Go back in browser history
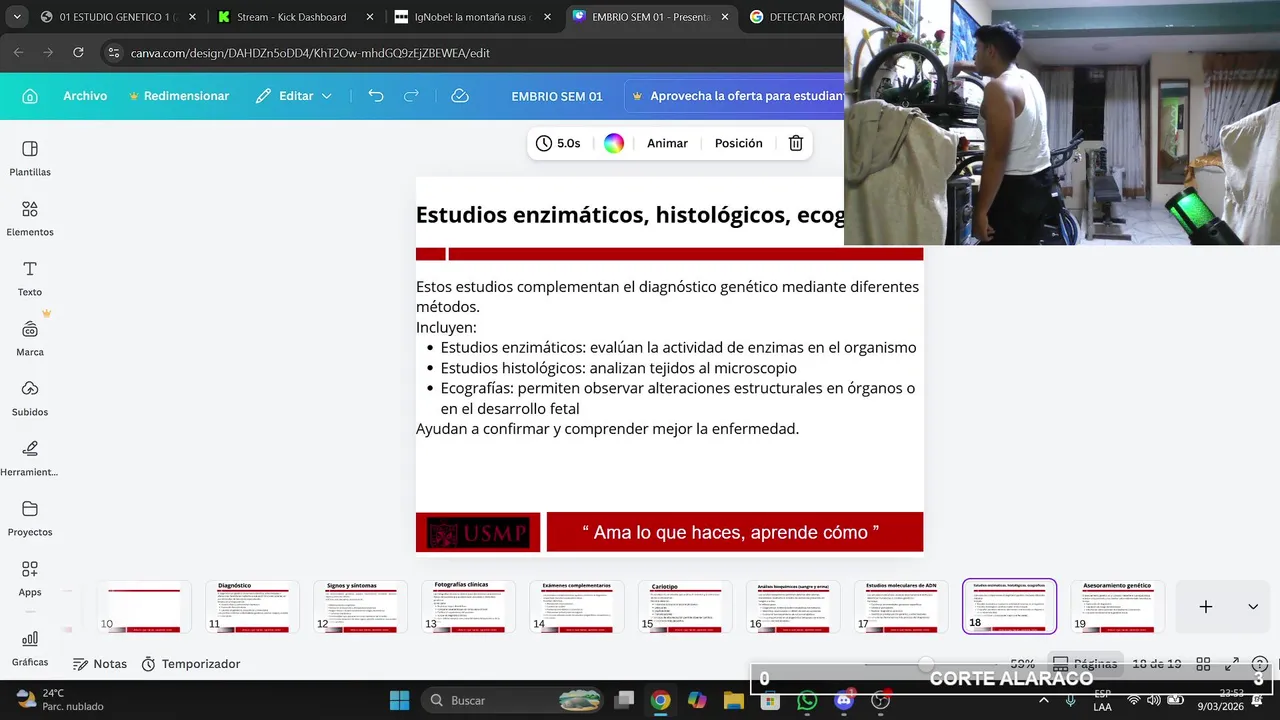 pyautogui.click(x=19, y=53)
